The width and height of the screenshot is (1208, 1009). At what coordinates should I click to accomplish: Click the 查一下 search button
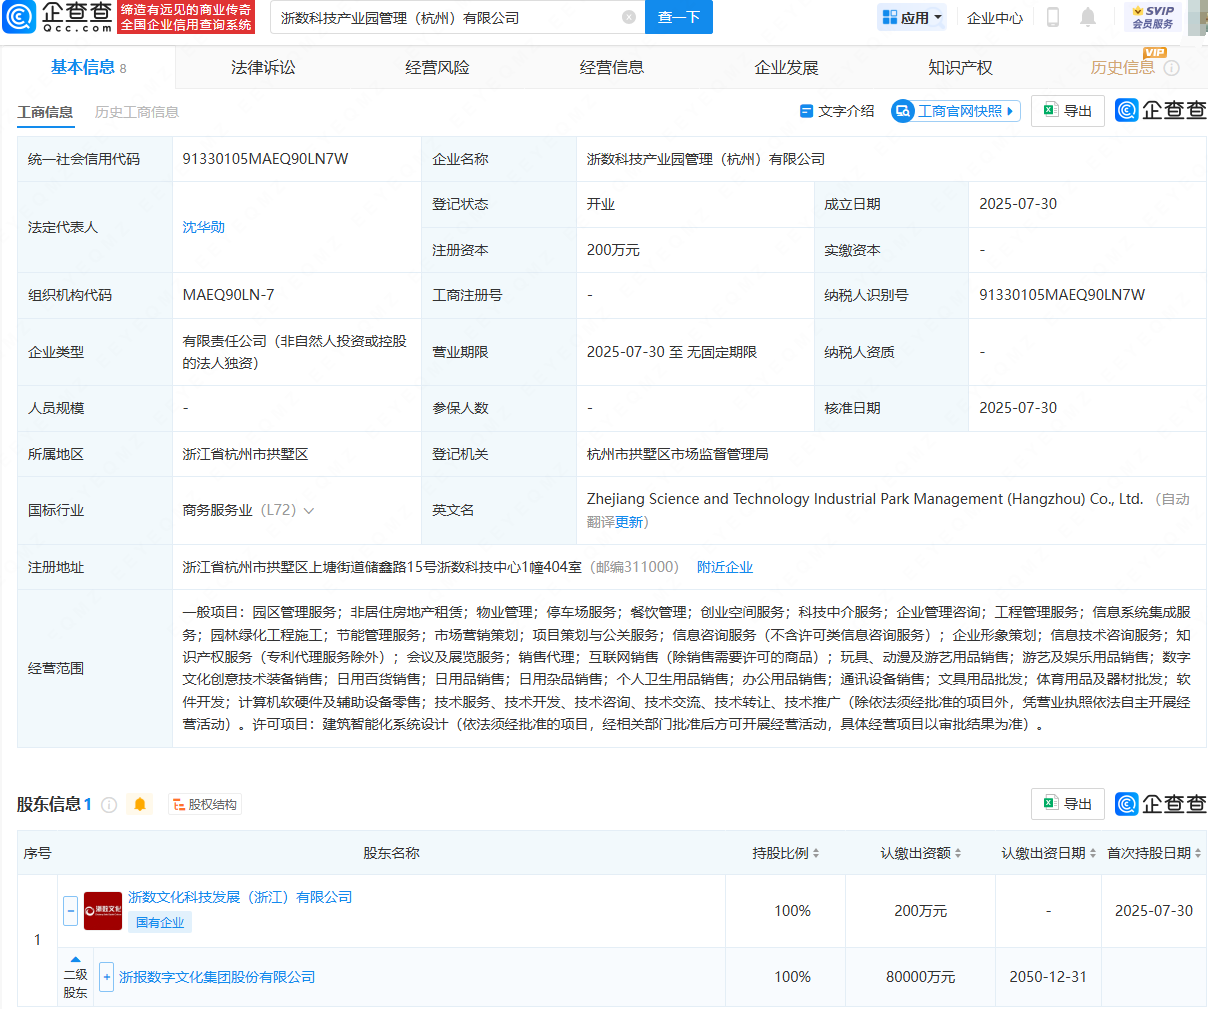coord(679,17)
